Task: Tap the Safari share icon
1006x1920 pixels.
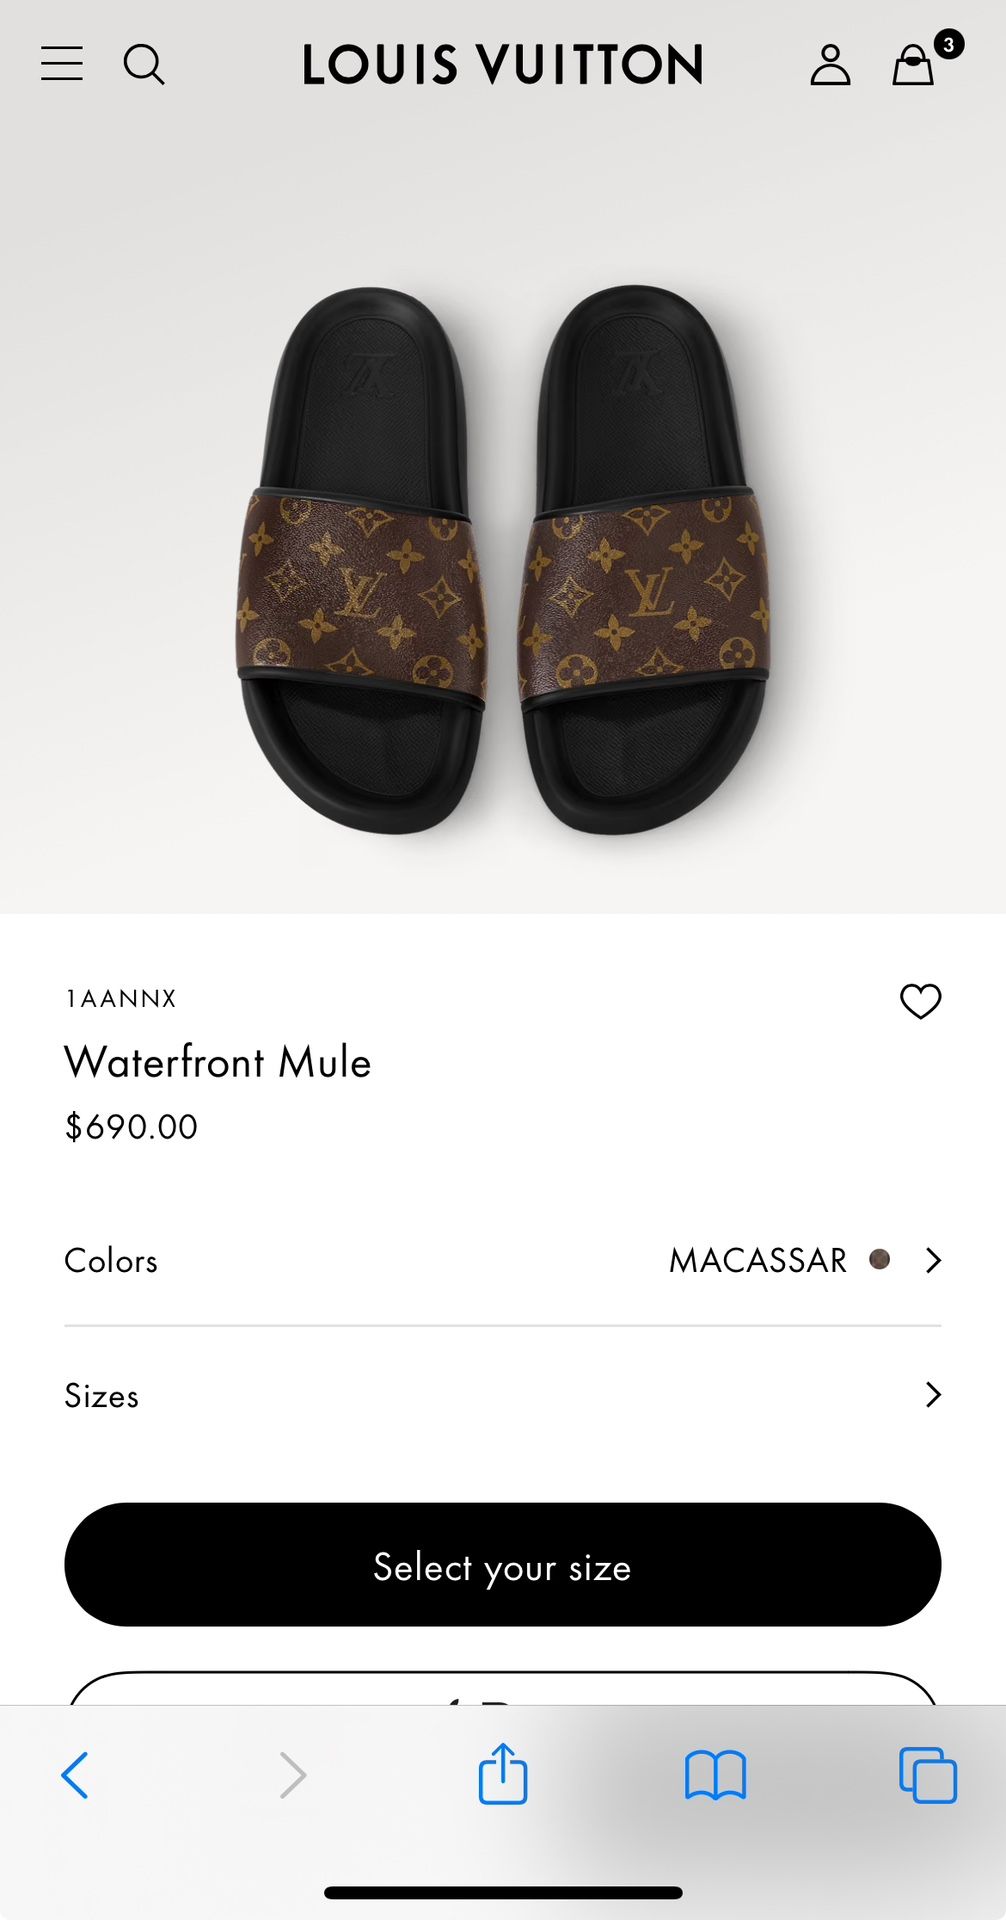Action: coord(502,1775)
